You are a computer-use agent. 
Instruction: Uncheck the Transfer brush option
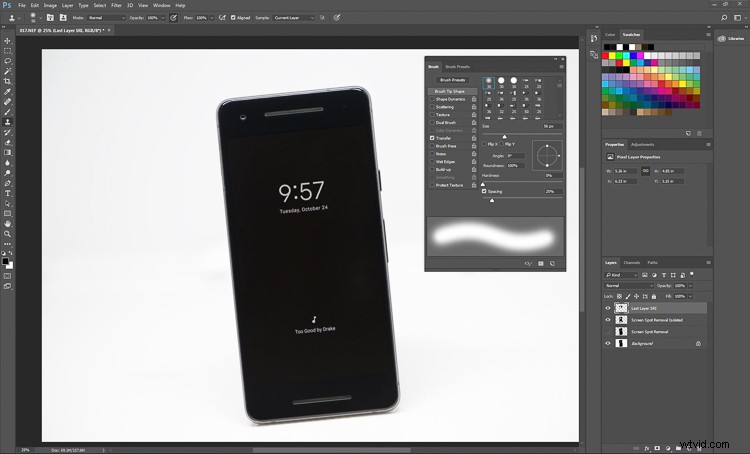(432, 137)
